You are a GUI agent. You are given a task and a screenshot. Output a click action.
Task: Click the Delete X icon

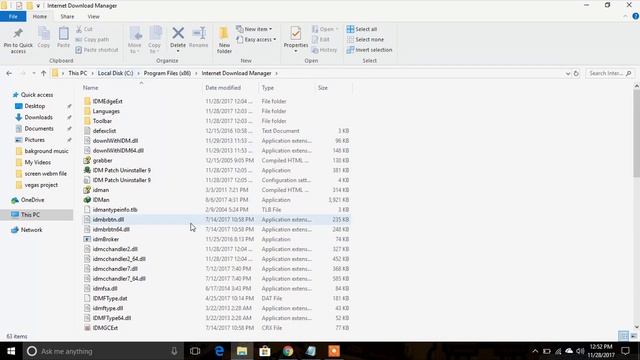click(178, 33)
